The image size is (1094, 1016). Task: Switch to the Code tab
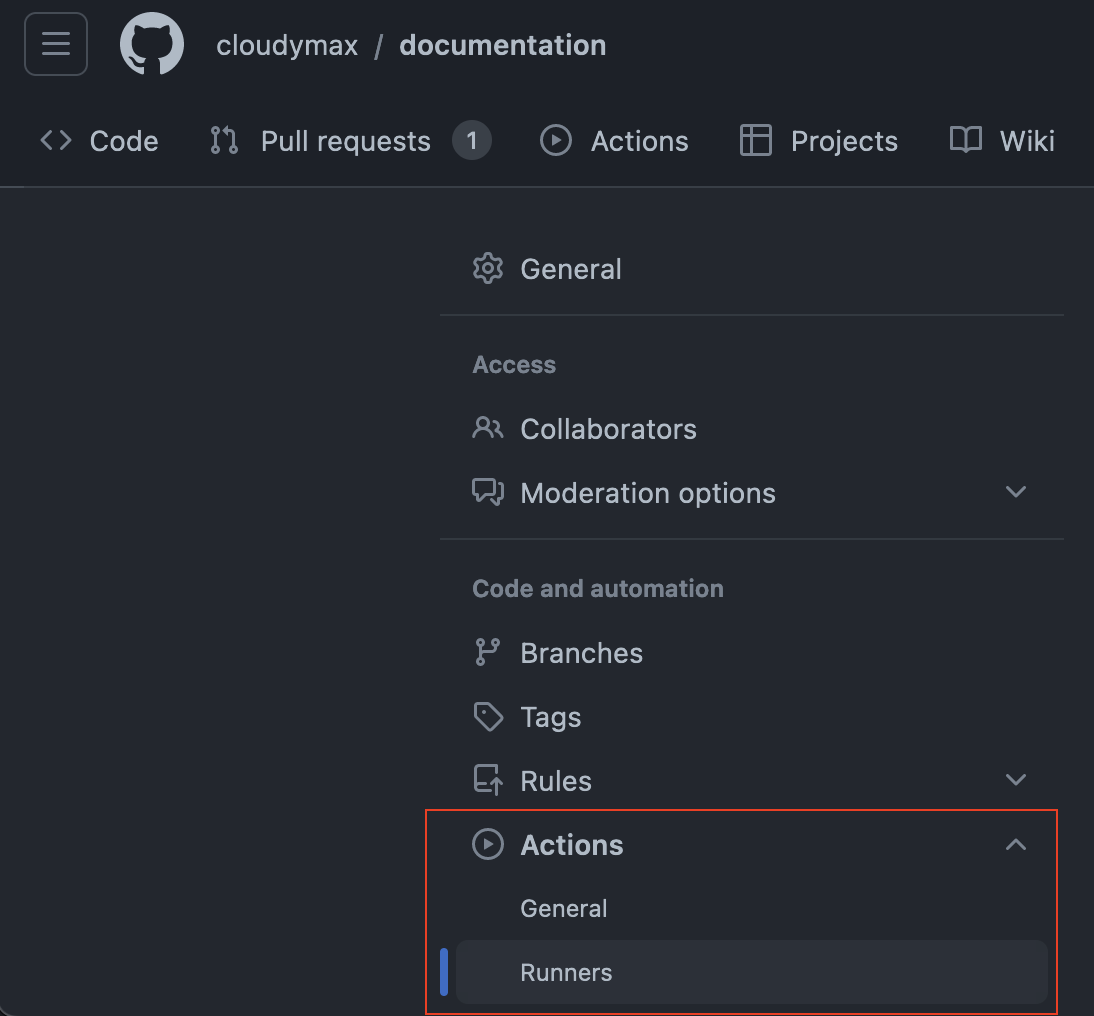99,141
